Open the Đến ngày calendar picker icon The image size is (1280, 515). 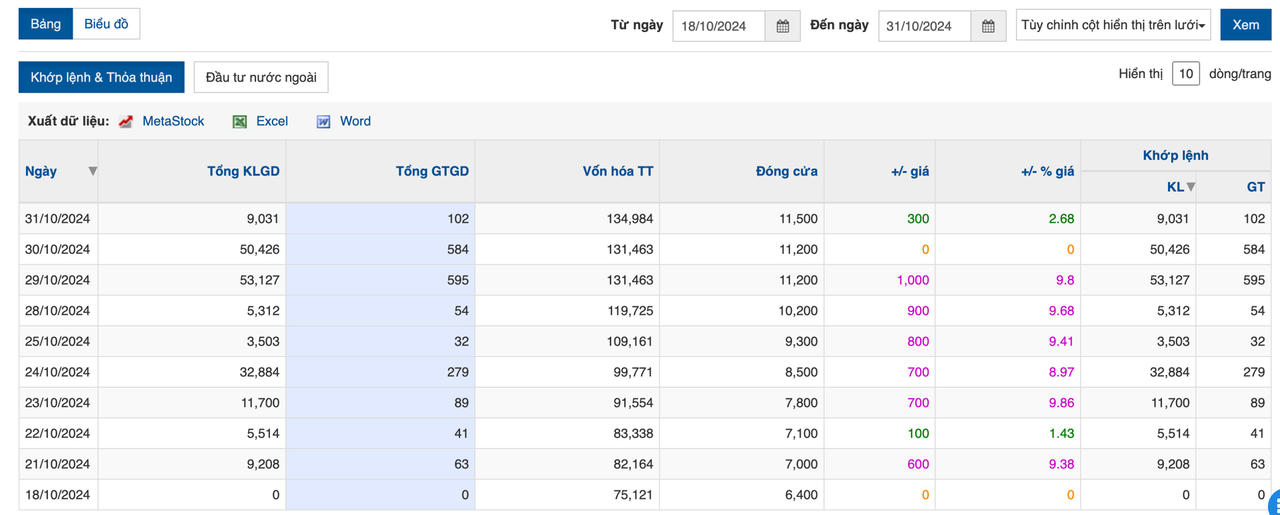pos(988,26)
